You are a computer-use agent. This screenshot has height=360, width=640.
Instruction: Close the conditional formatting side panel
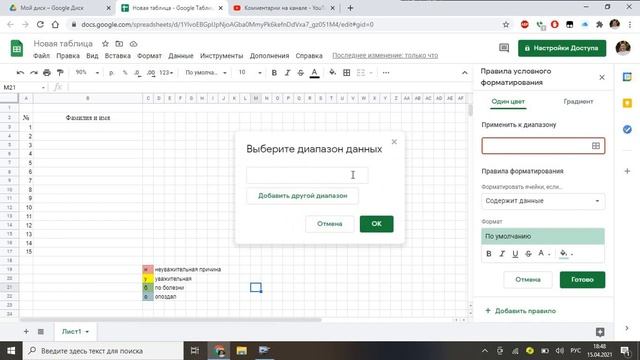(x=602, y=77)
